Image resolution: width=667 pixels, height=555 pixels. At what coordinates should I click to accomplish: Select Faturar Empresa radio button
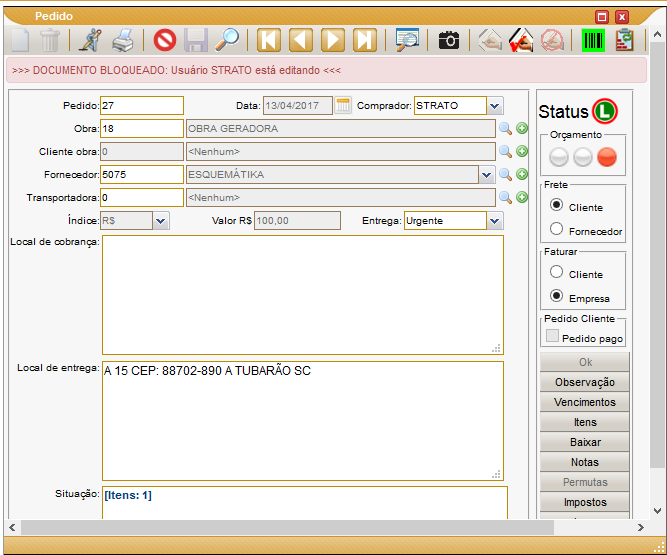pos(556,296)
